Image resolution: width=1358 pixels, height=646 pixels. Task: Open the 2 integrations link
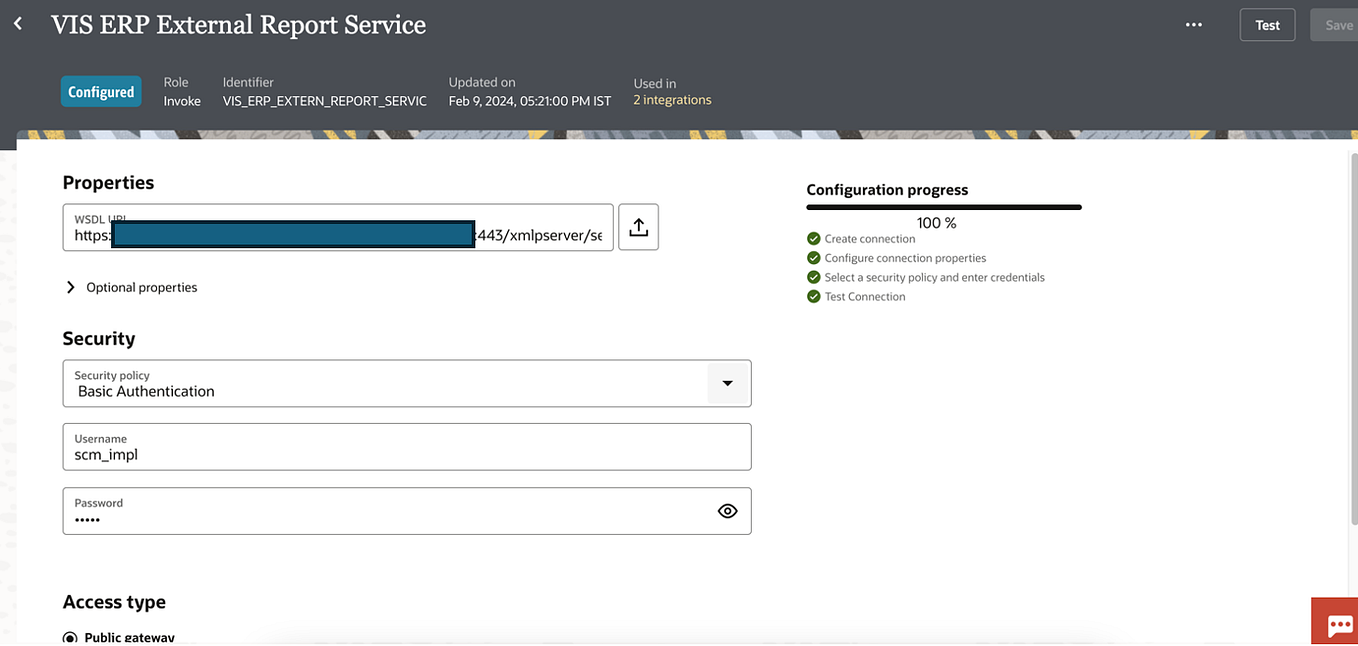672,99
